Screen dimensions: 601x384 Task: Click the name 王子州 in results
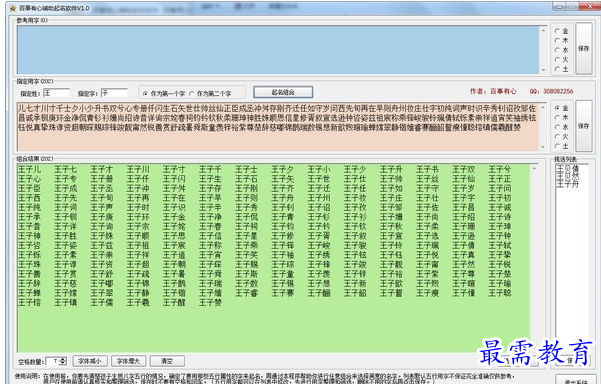pos(319,198)
